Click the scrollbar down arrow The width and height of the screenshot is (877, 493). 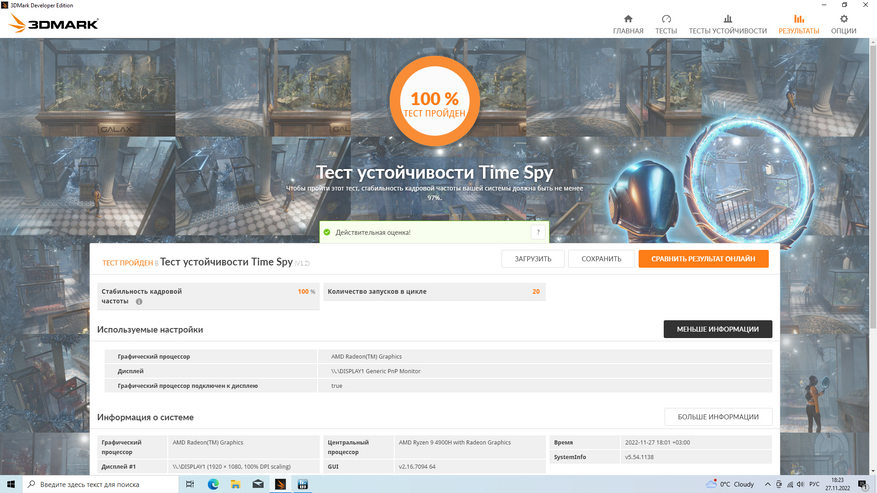(873, 471)
